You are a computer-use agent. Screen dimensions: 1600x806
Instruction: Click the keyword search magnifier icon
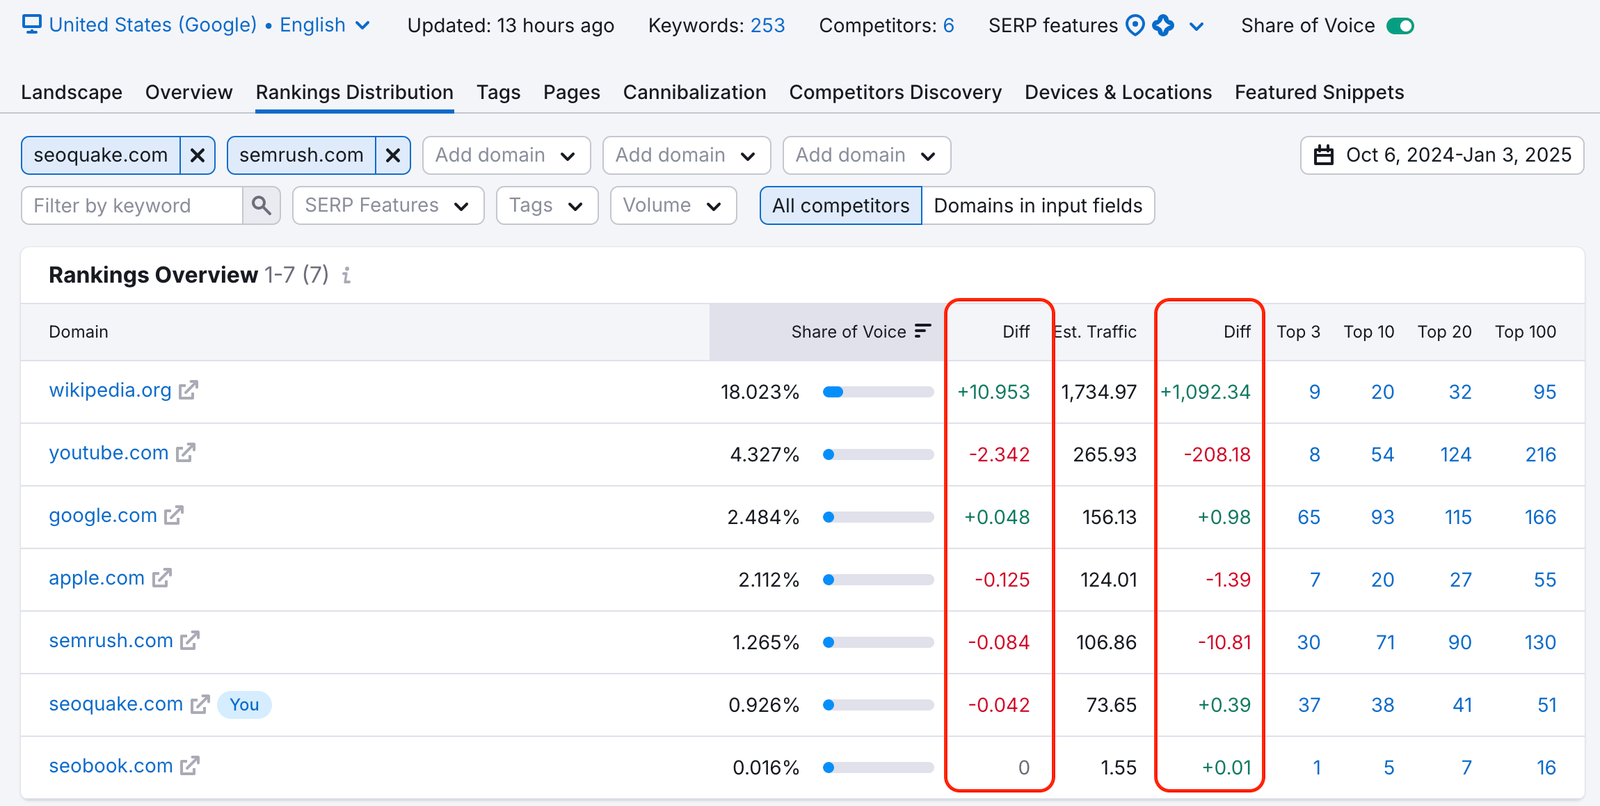[x=261, y=206]
